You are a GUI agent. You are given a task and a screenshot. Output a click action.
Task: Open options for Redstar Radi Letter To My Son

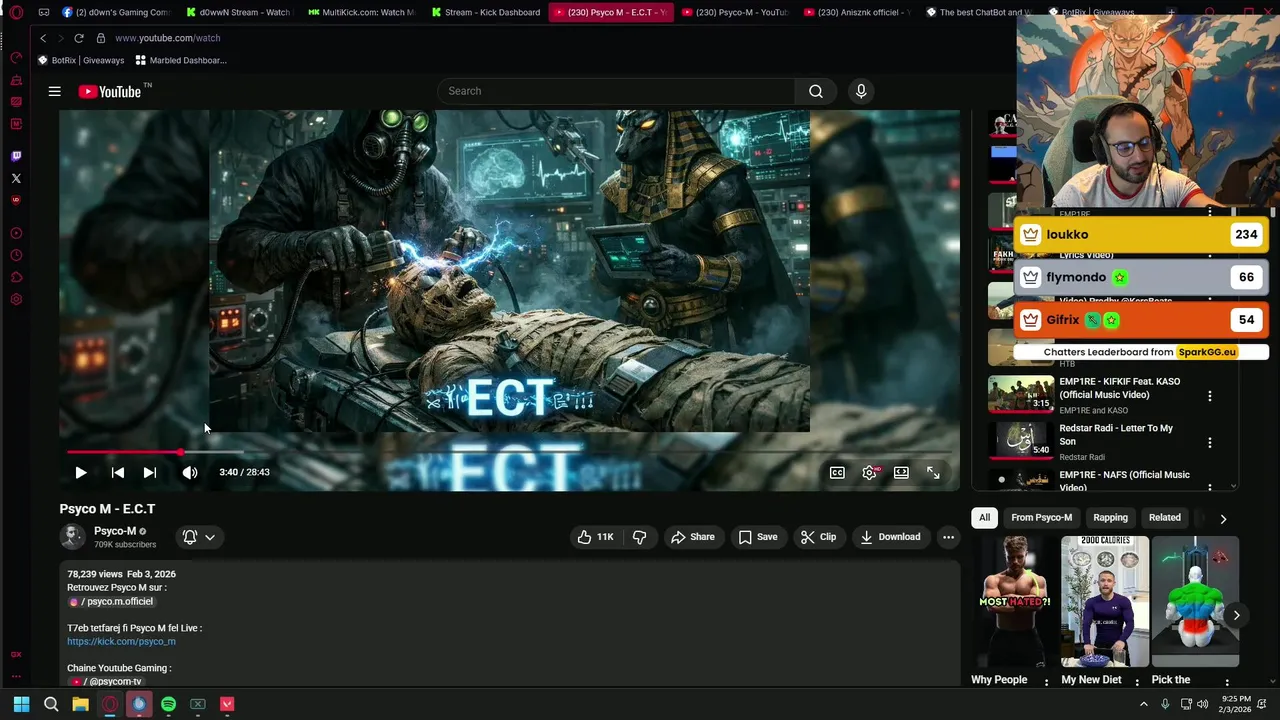click(1210, 443)
